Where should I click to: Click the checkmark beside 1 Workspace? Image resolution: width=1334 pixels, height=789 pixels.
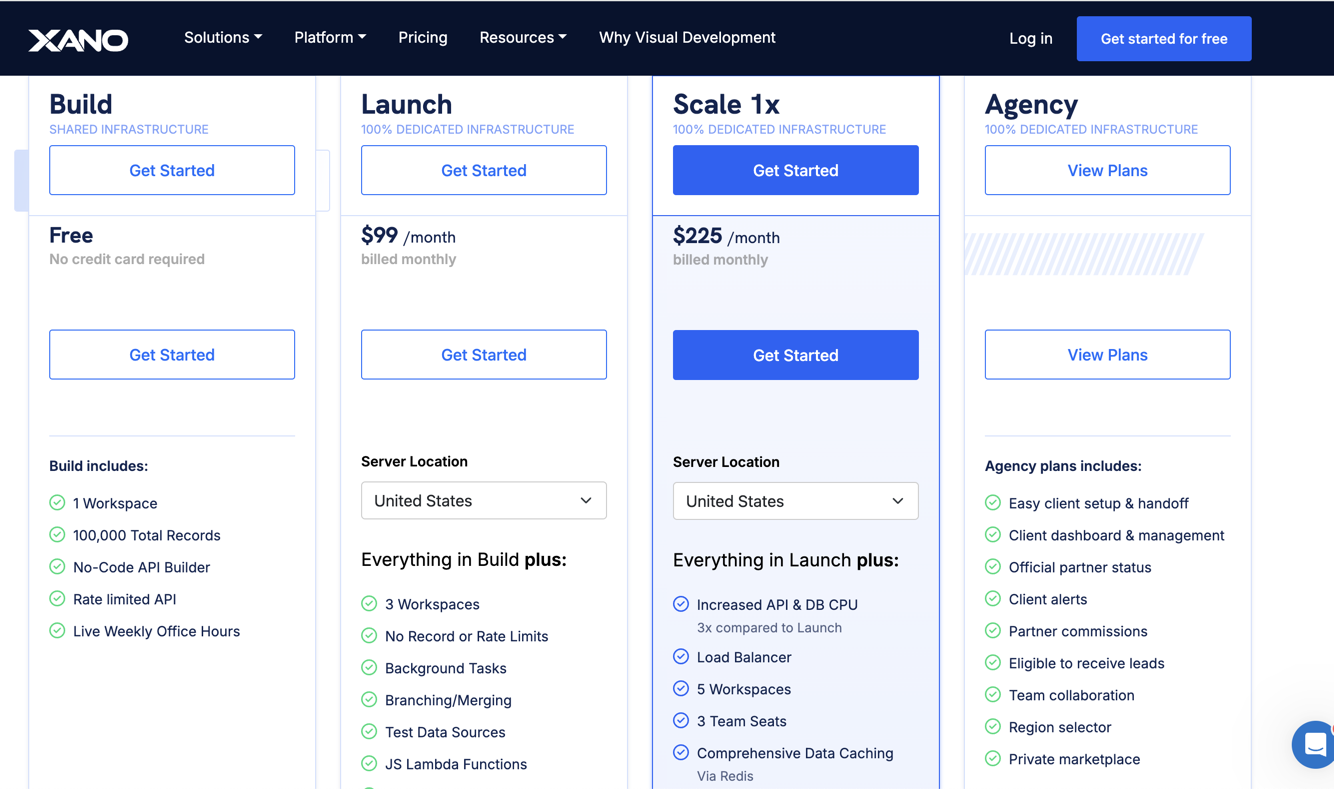coord(57,503)
